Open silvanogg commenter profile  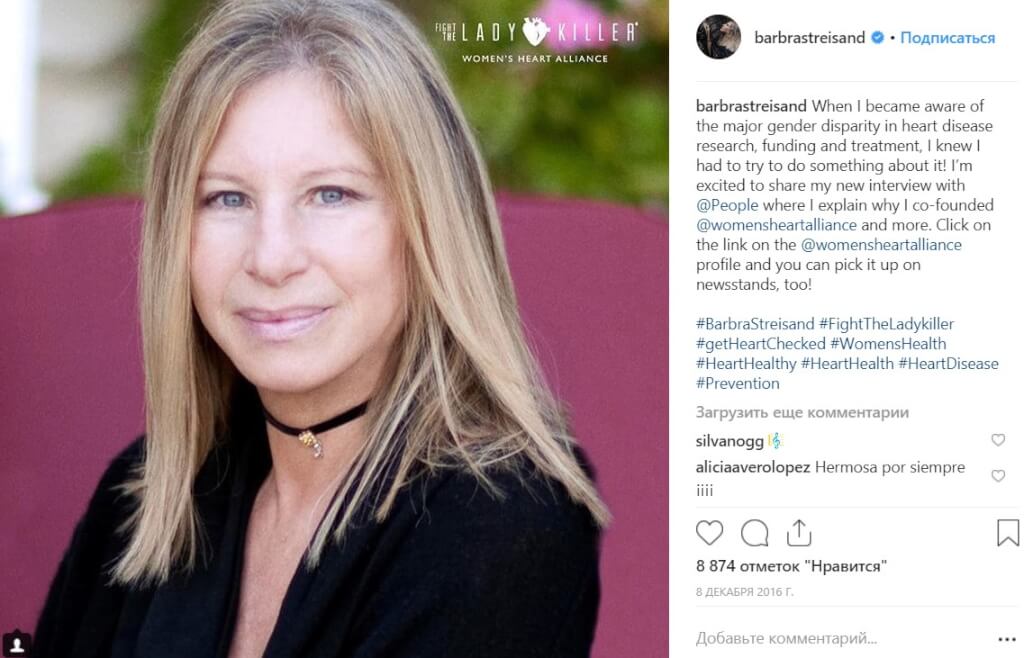pos(729,441)
